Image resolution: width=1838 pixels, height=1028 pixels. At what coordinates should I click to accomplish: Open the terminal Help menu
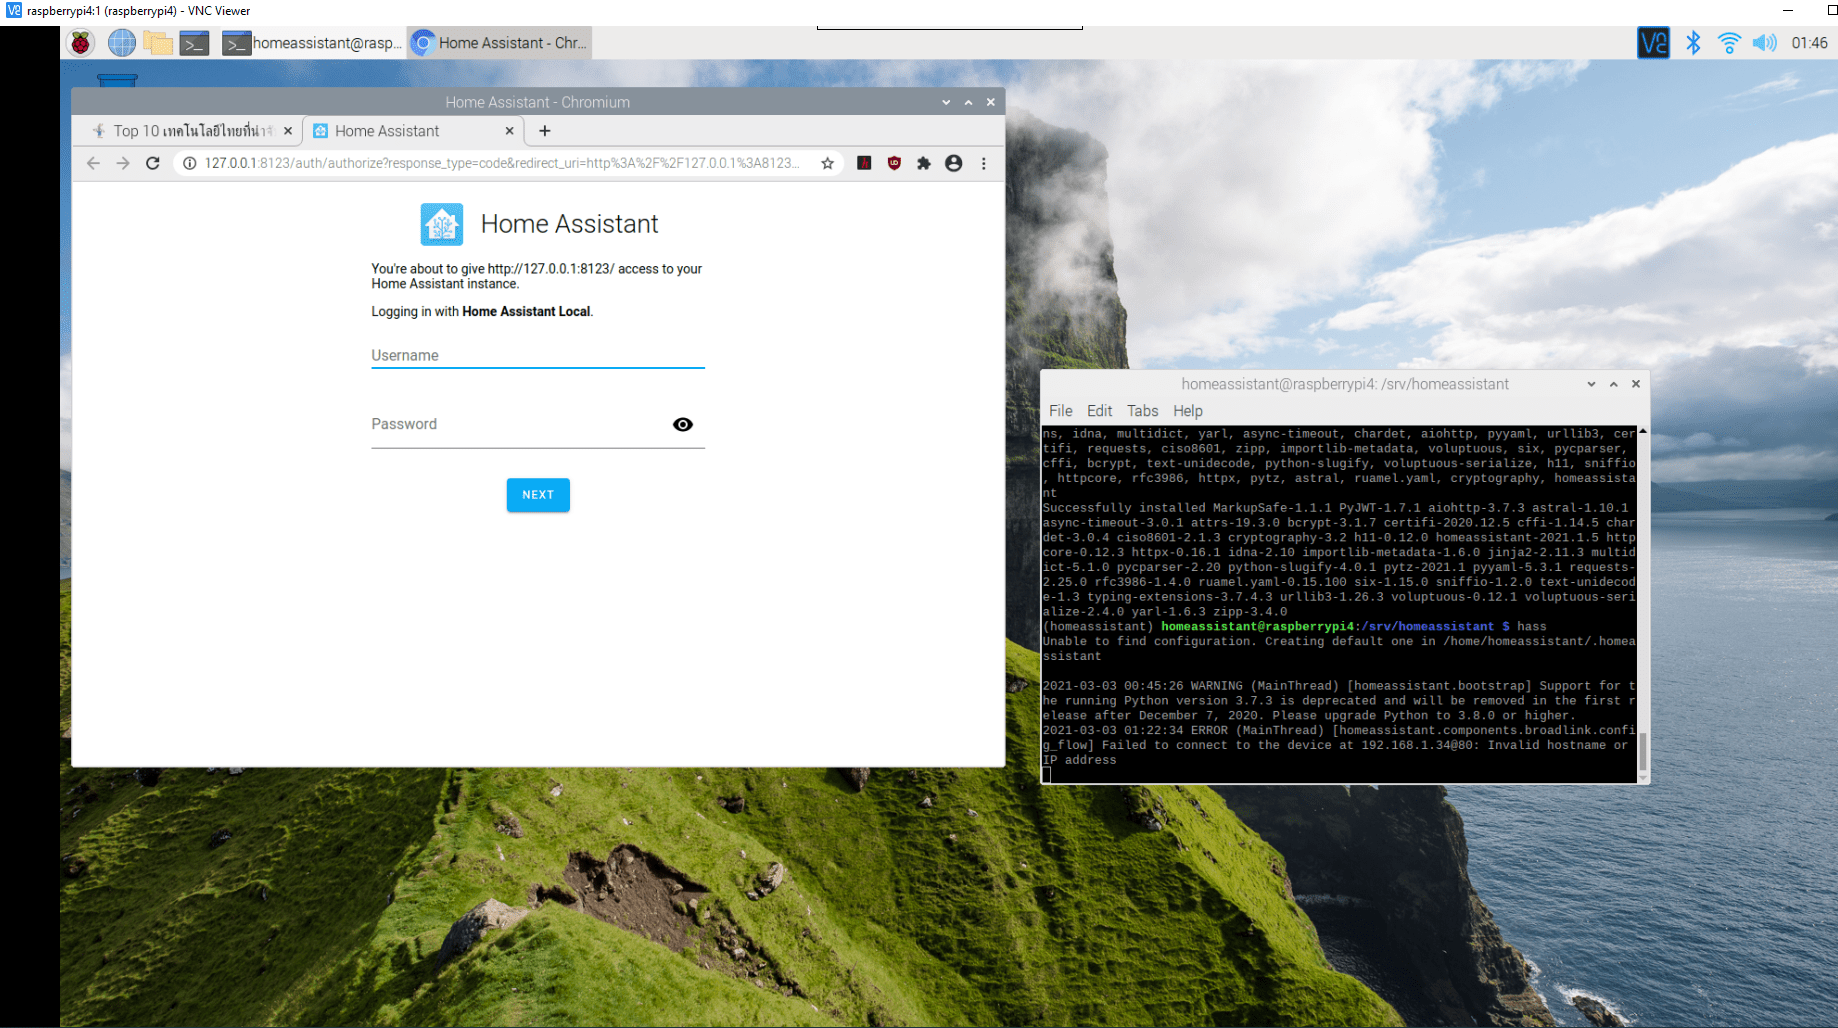(1188, 411)
